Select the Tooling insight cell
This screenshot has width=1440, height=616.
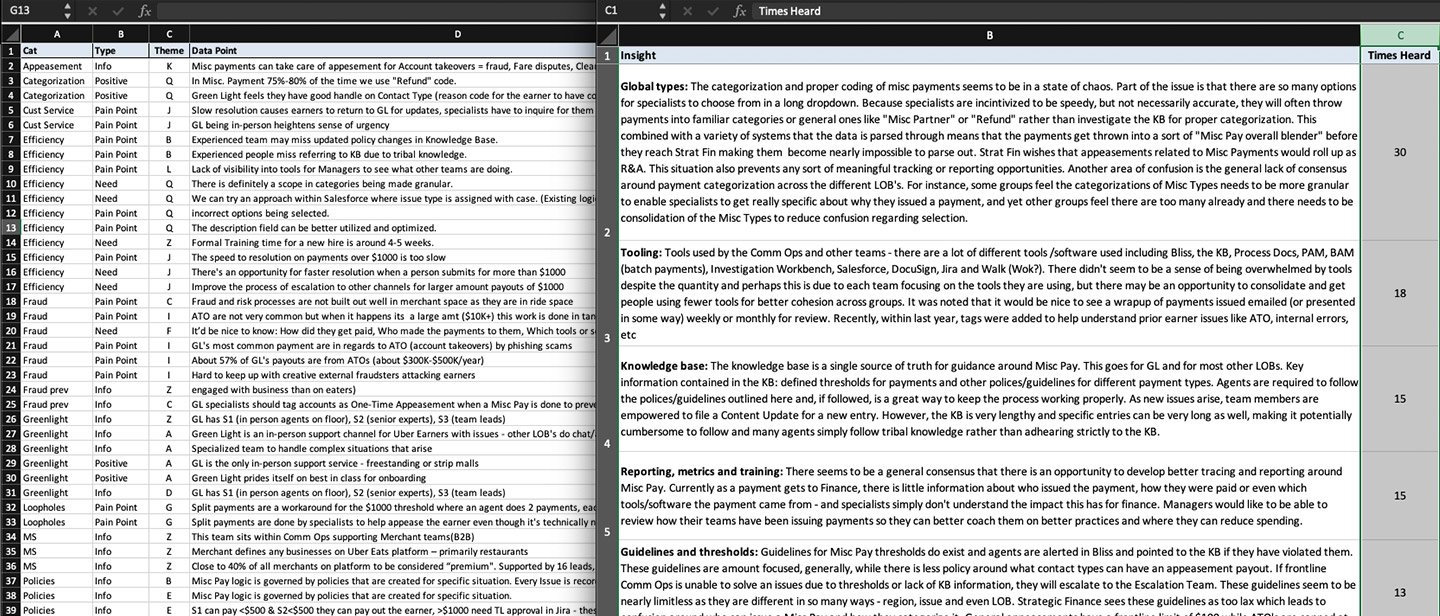(x=988, y=292)
